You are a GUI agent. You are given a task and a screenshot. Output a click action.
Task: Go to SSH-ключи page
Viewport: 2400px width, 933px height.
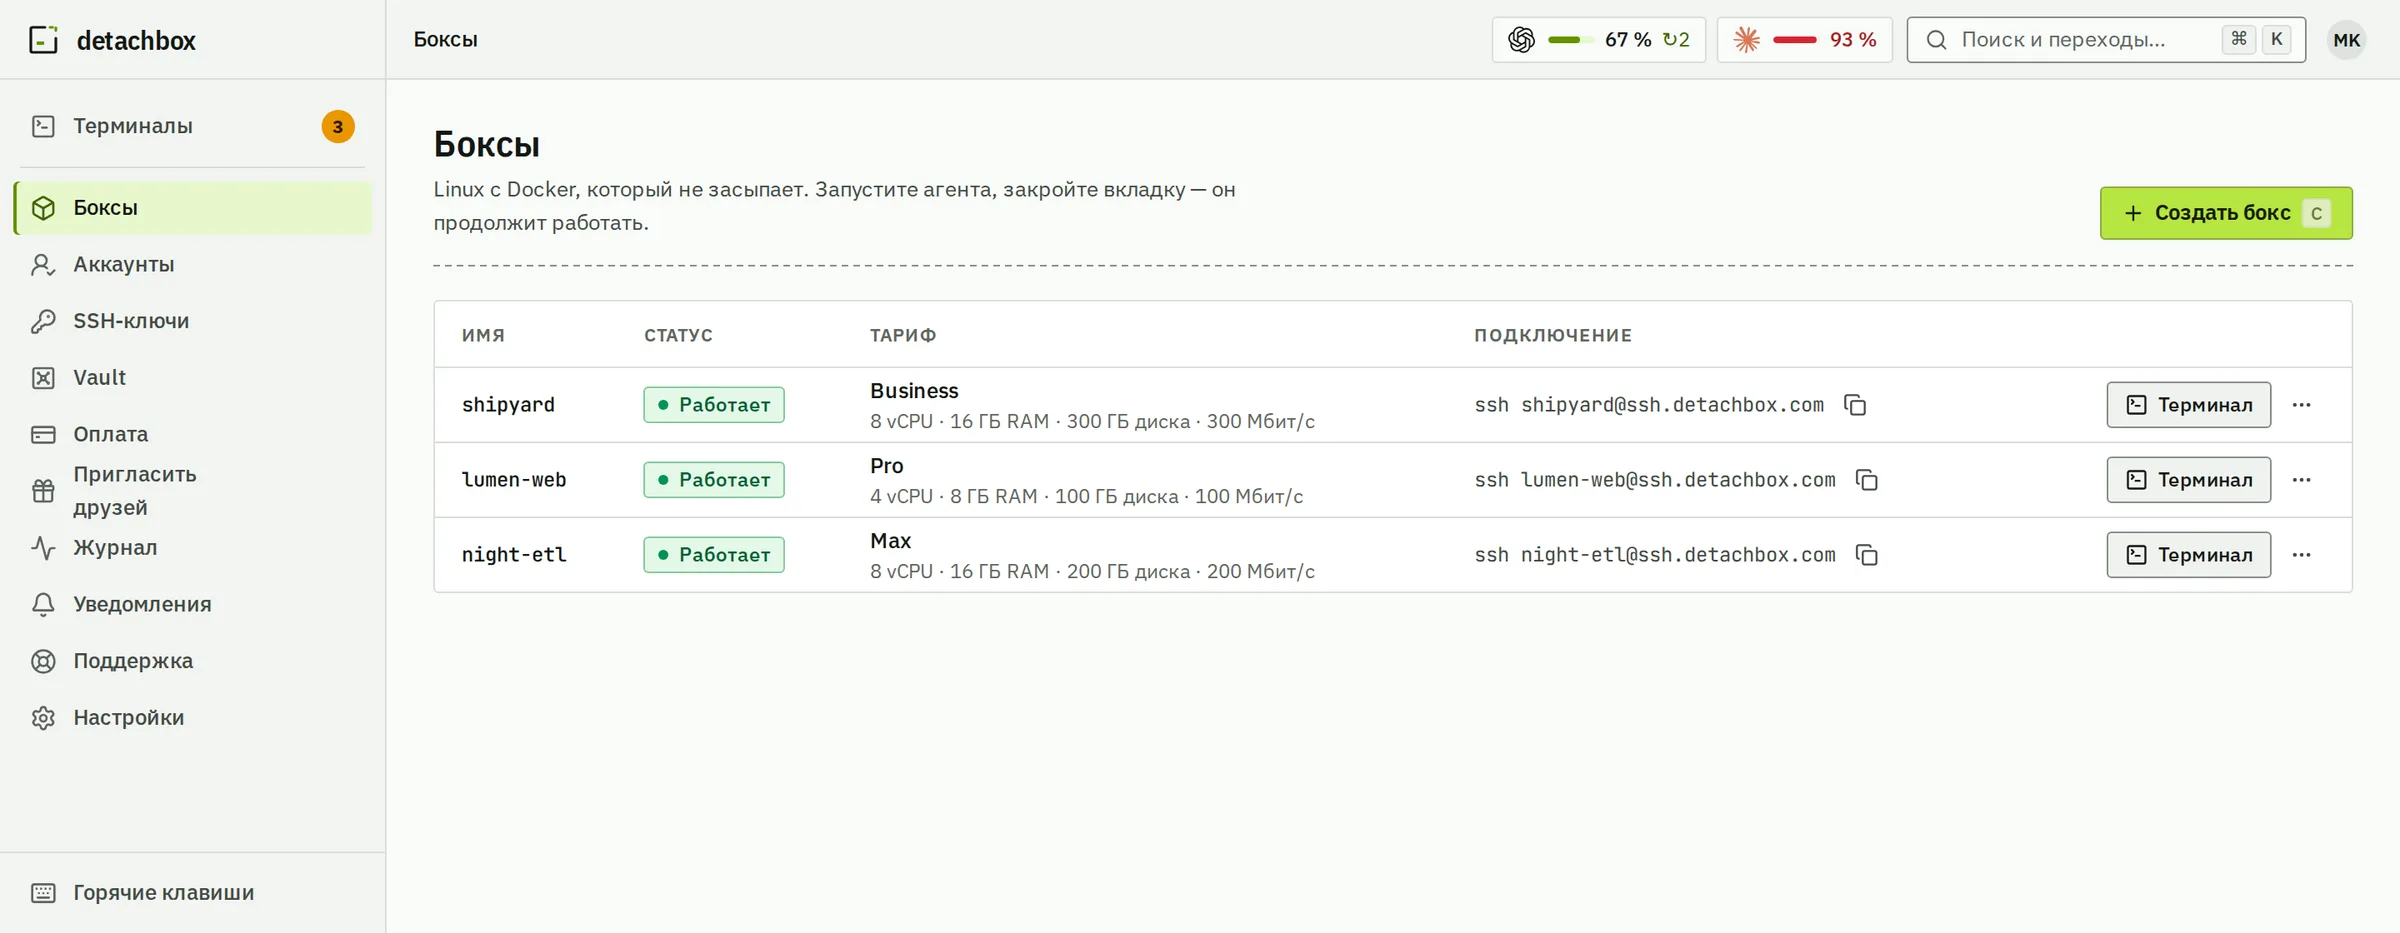192,321
